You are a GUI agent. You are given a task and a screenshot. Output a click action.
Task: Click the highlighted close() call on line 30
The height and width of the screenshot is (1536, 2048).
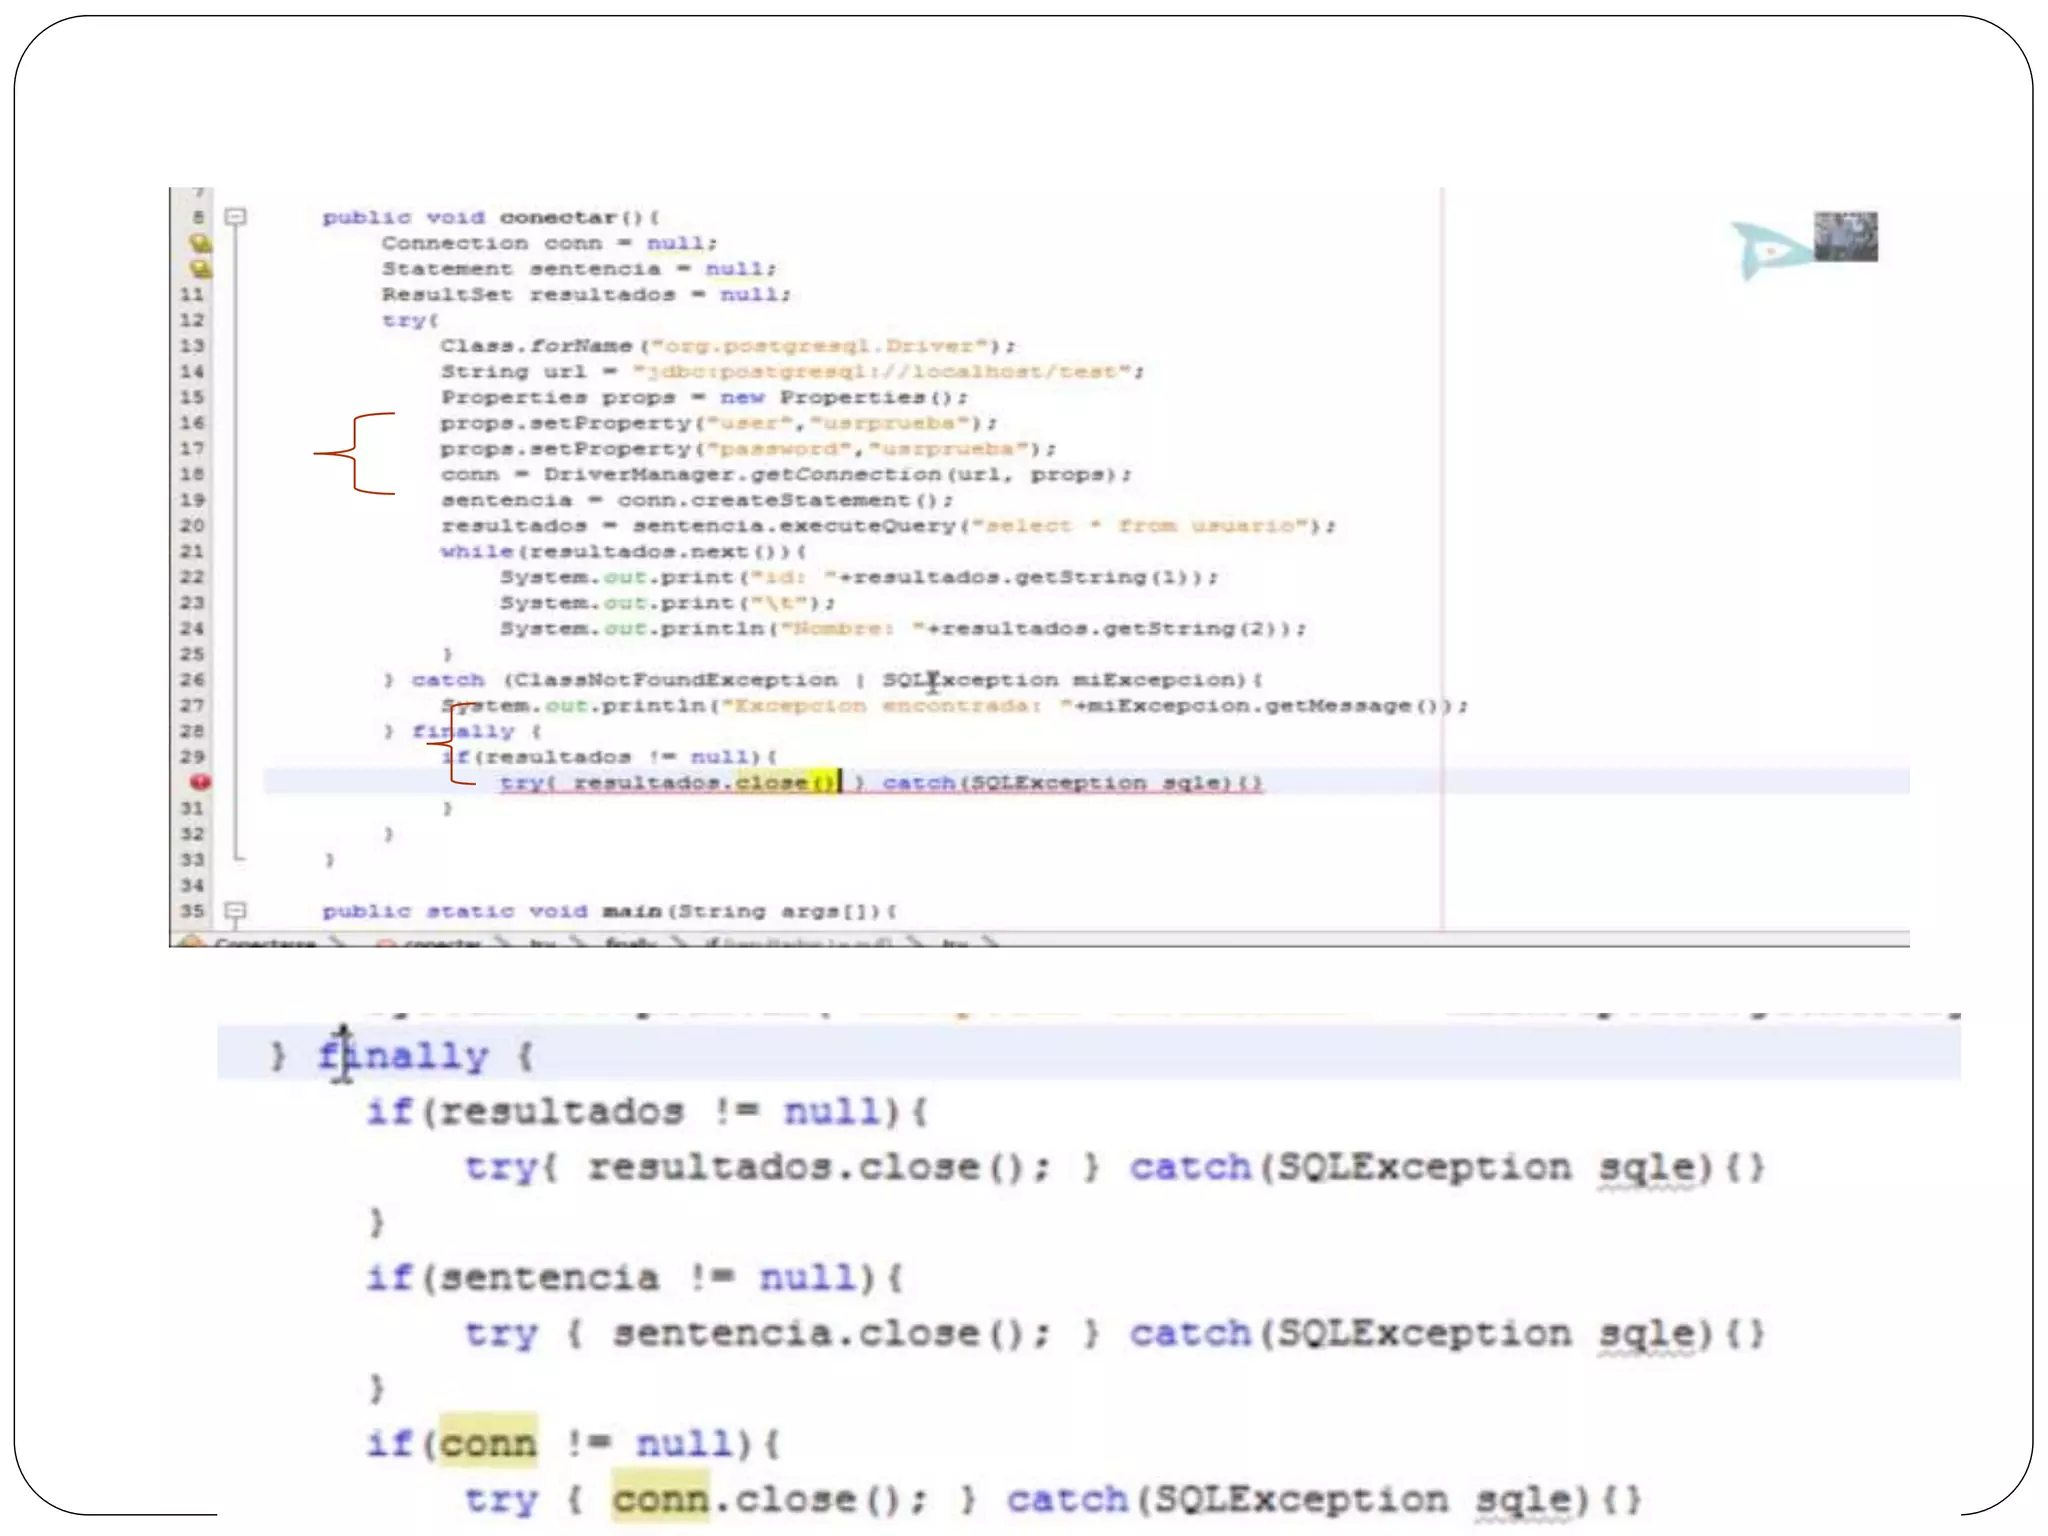[785, 782]
